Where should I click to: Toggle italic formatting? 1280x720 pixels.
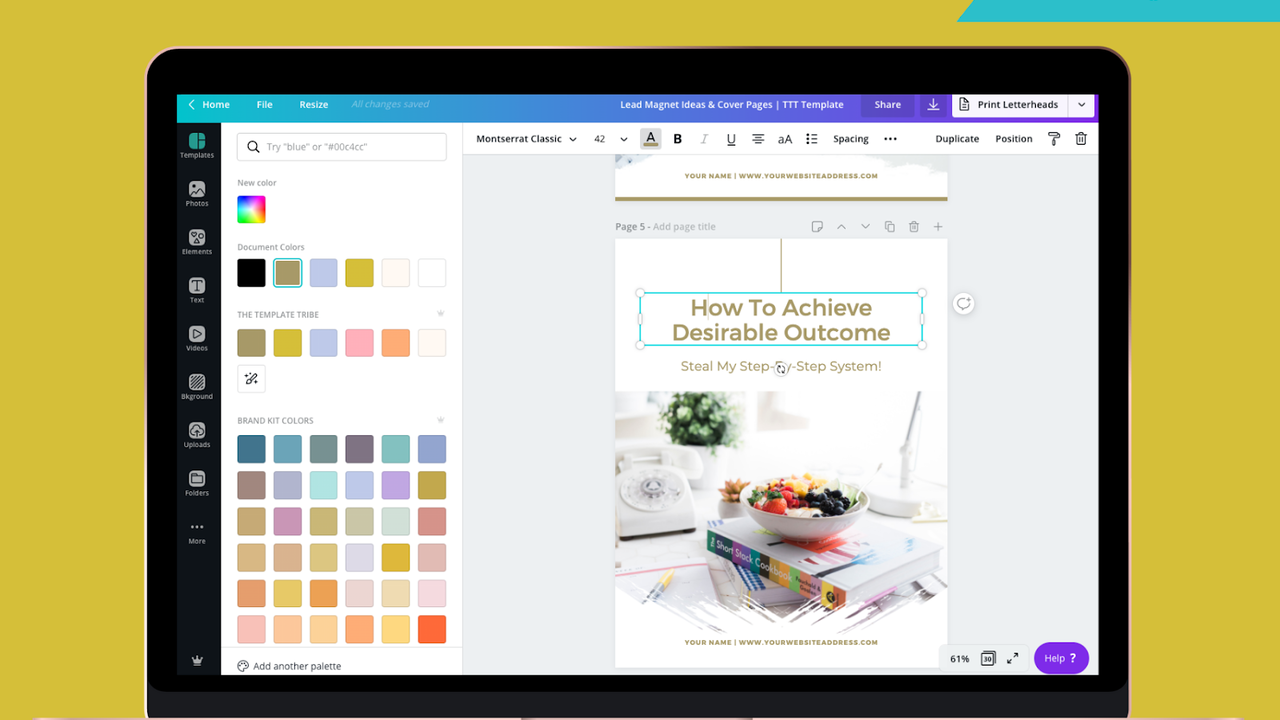[x=704, y=139]
